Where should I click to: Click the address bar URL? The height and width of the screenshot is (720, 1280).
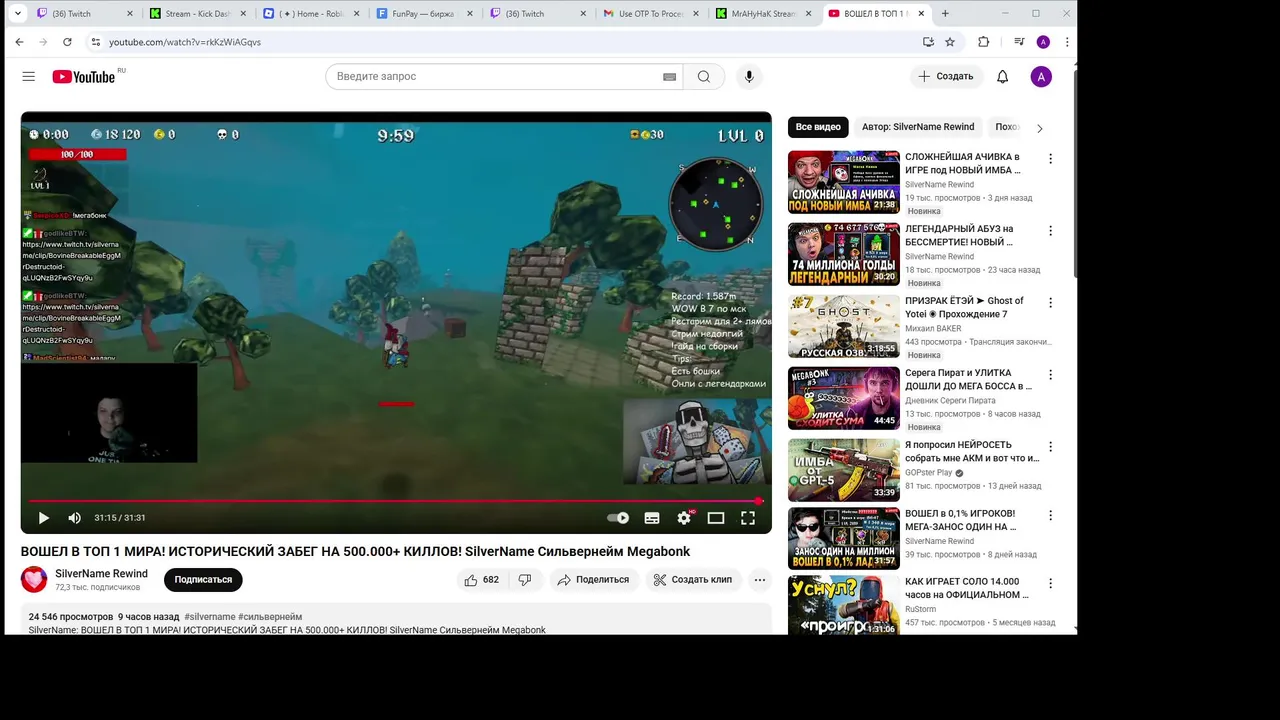[185, 42]
